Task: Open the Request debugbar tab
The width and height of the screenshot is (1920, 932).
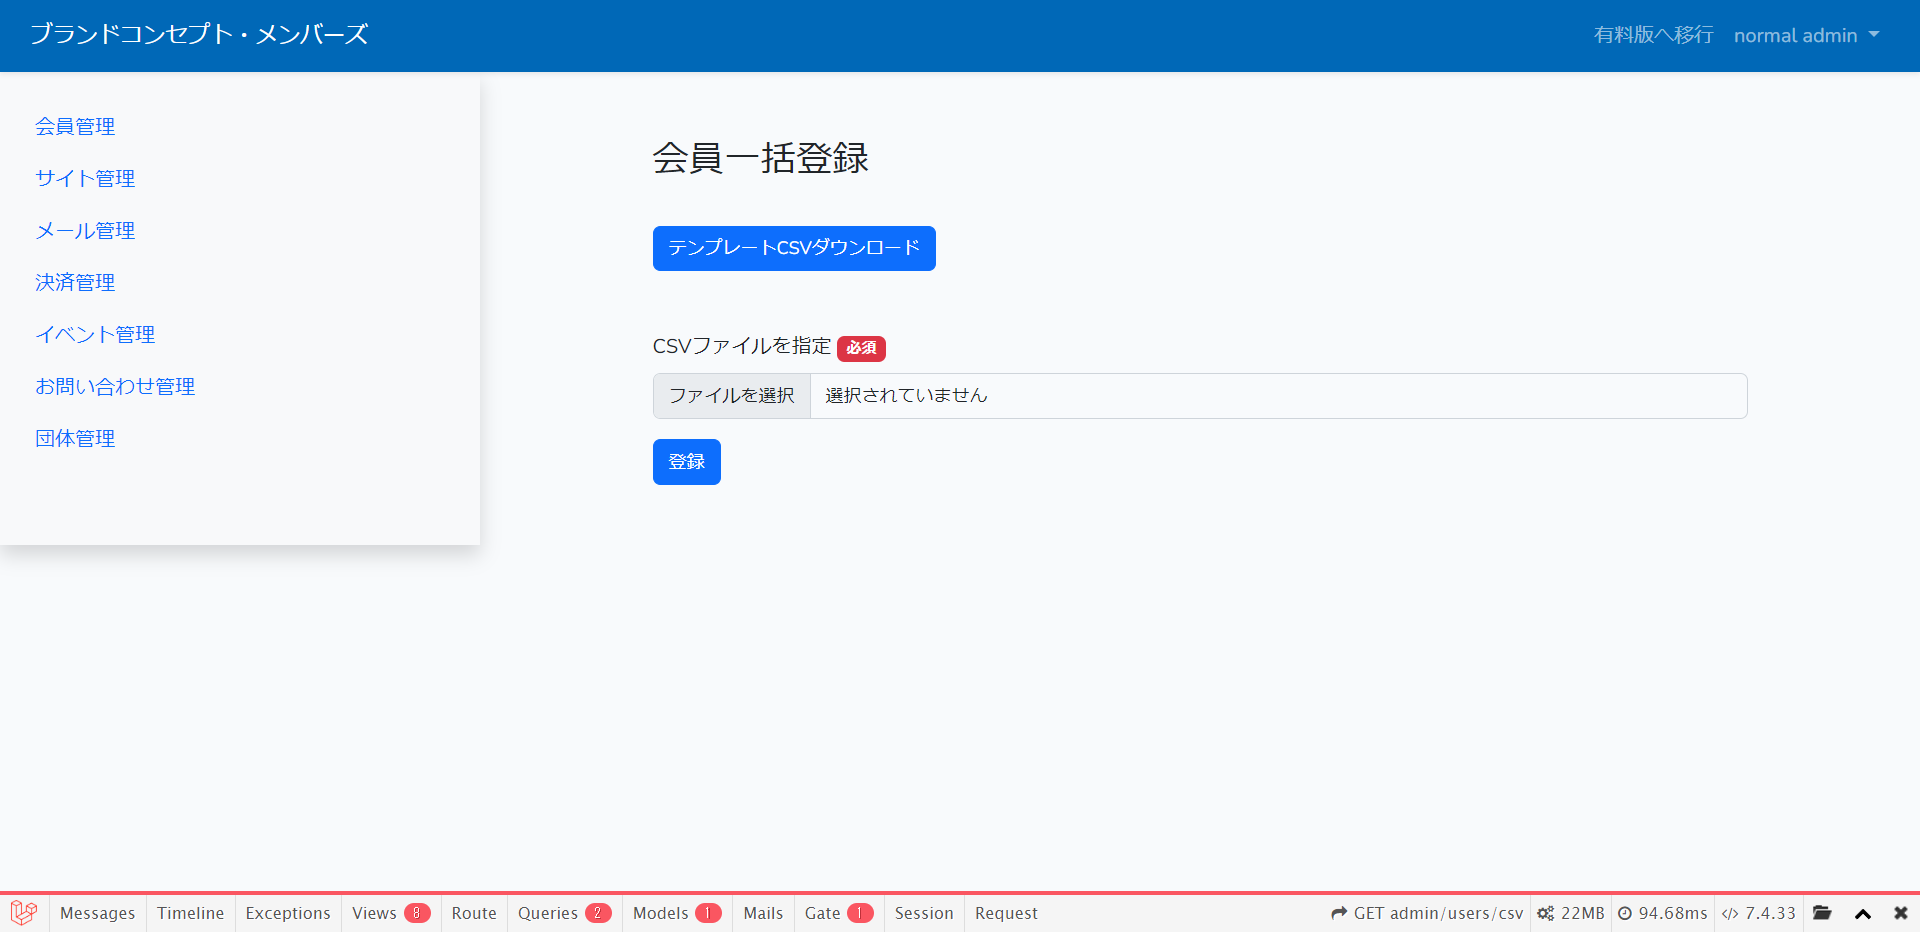Action: pyautogui.click(x=1006, y=913)
